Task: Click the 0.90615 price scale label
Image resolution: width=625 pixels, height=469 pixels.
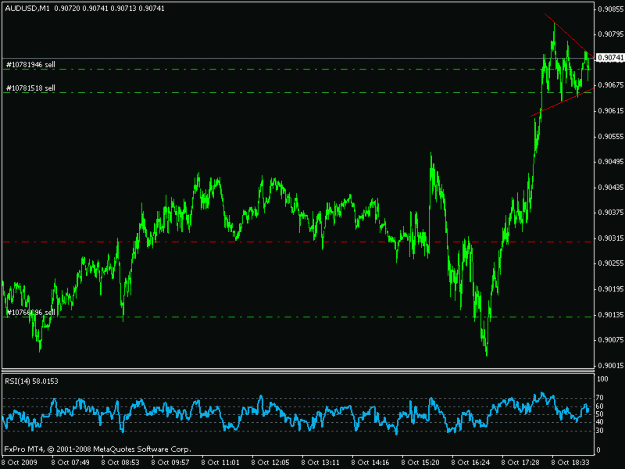Action: click(x=610, y=111)
